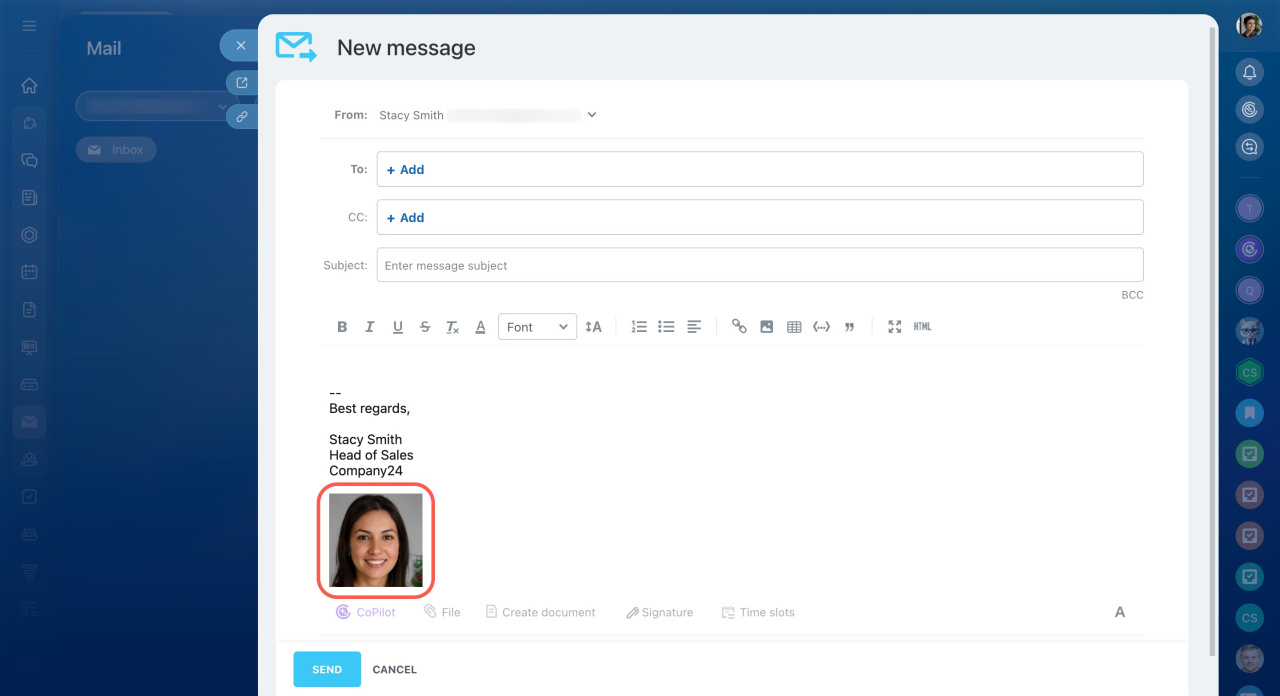Open the Font dropdown
Viewport: 1280px width, 696px height.
pos(537,327)
